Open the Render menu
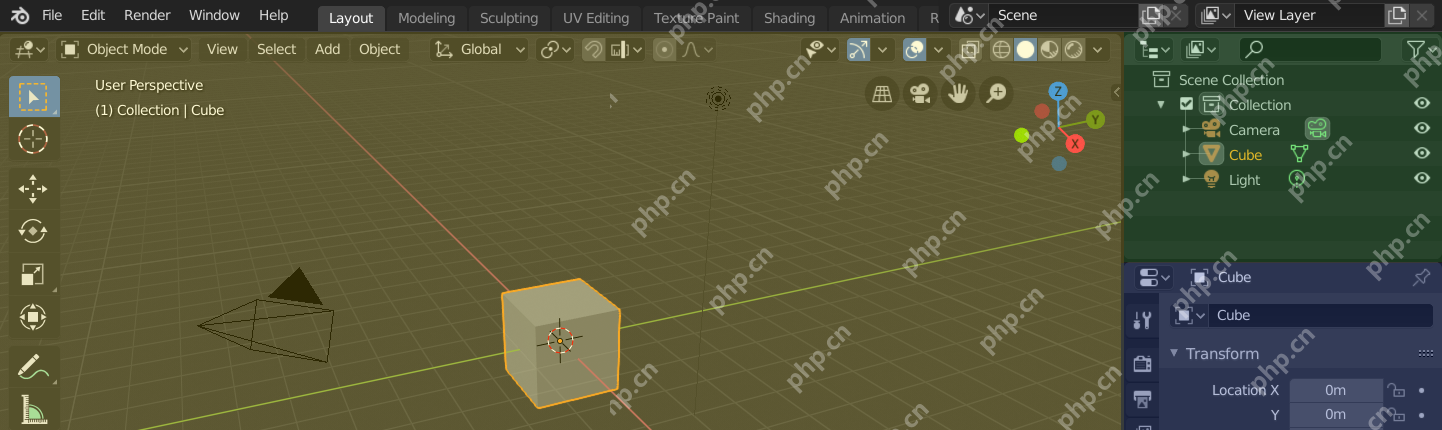This screenshot has height=430, width=1442. (x=147, y=15)
